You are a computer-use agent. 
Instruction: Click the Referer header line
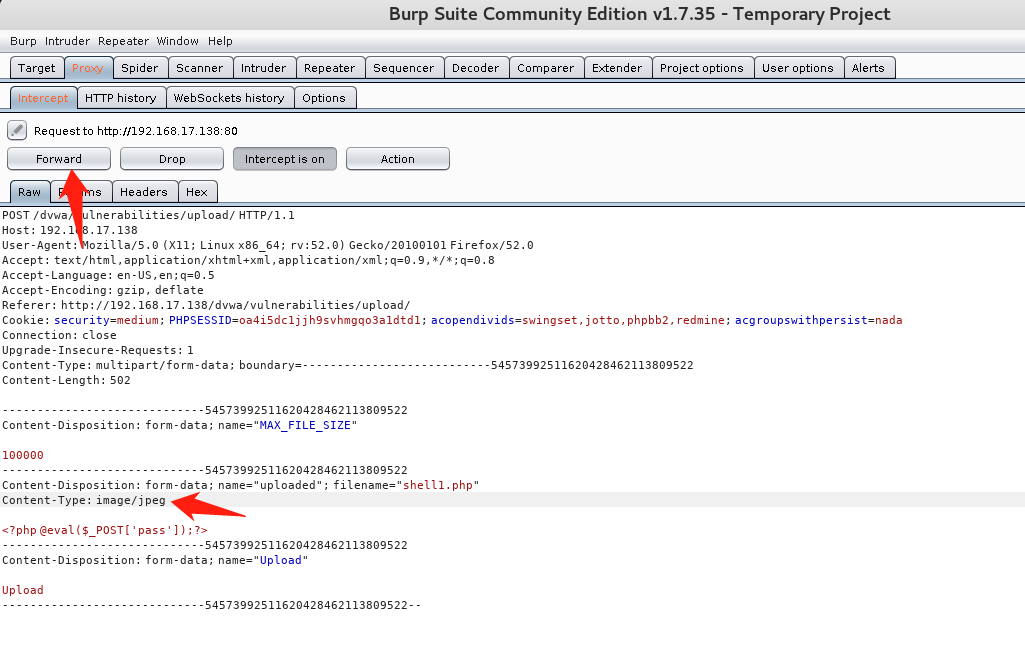206,305
